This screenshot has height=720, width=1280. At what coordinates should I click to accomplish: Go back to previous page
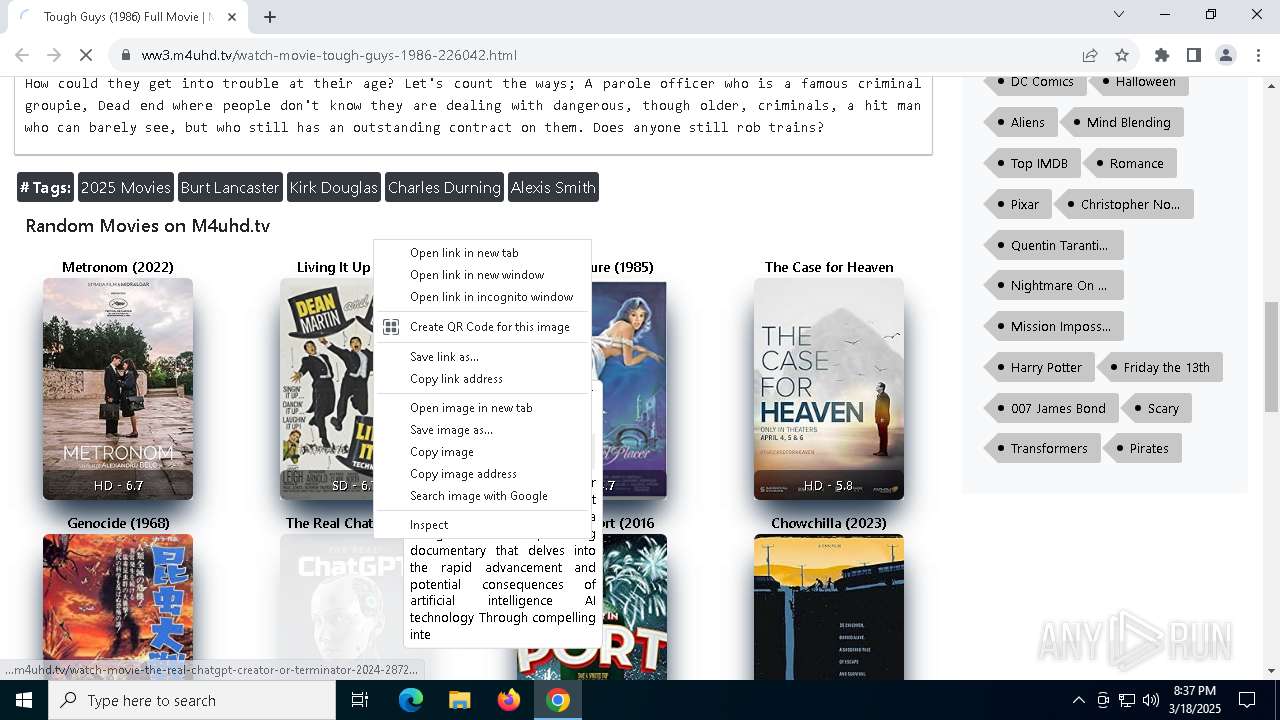[22, 55]
